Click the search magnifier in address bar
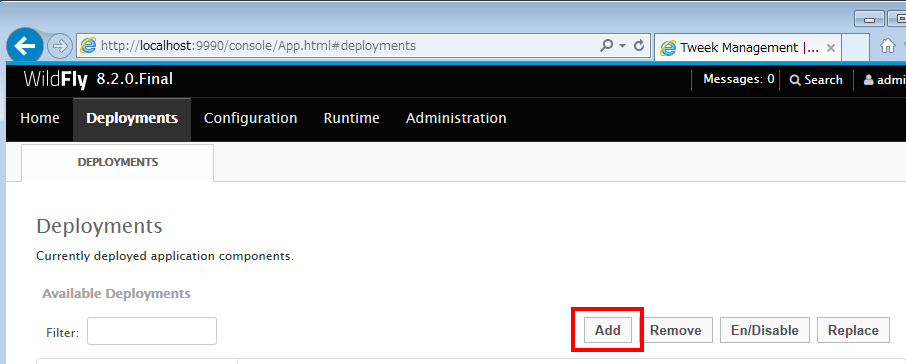 click(607, 45)
